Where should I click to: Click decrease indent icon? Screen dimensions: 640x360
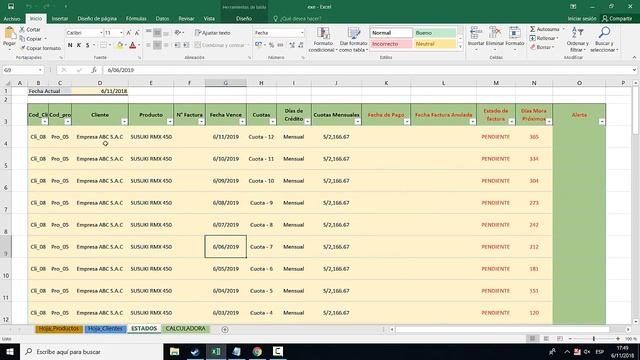(178, 45)
